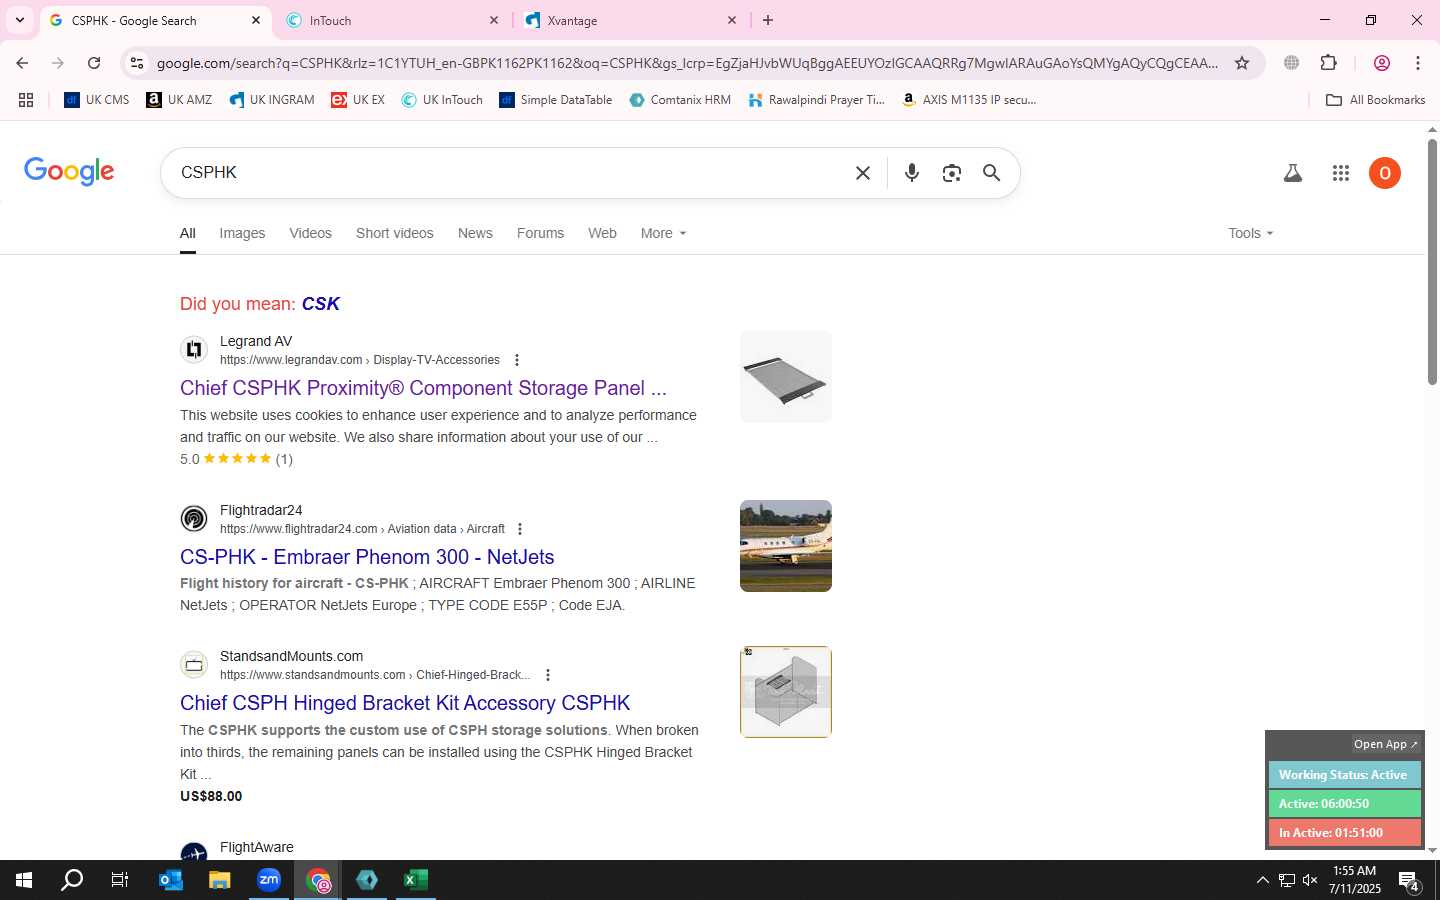Open the Extensions puzzle icon

coord(1329,63)
